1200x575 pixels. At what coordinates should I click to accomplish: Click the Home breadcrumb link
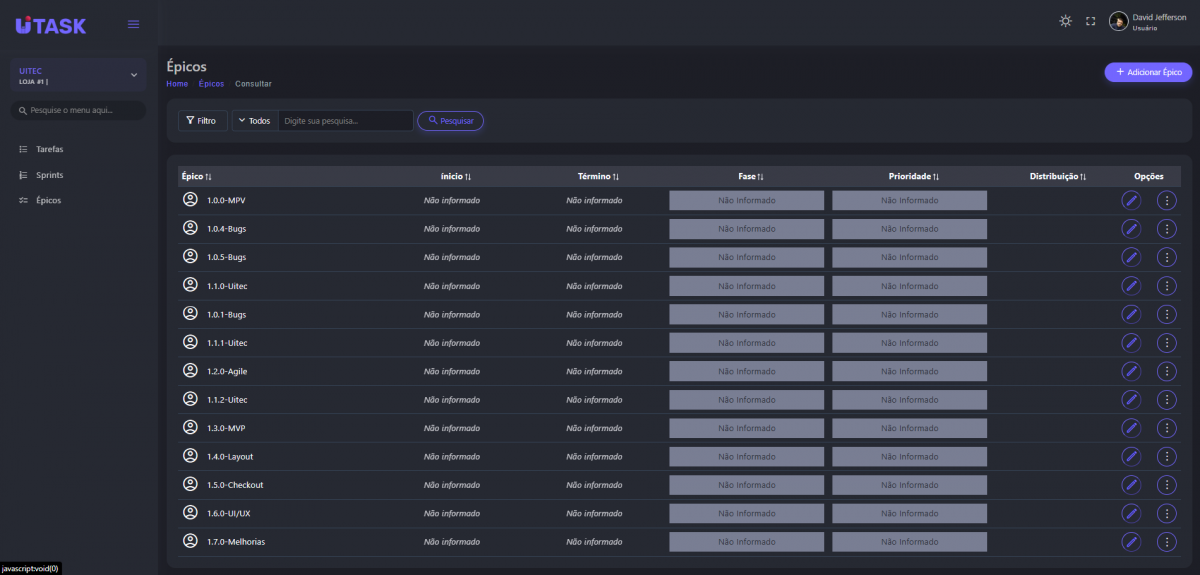click(x=177, y=84)
